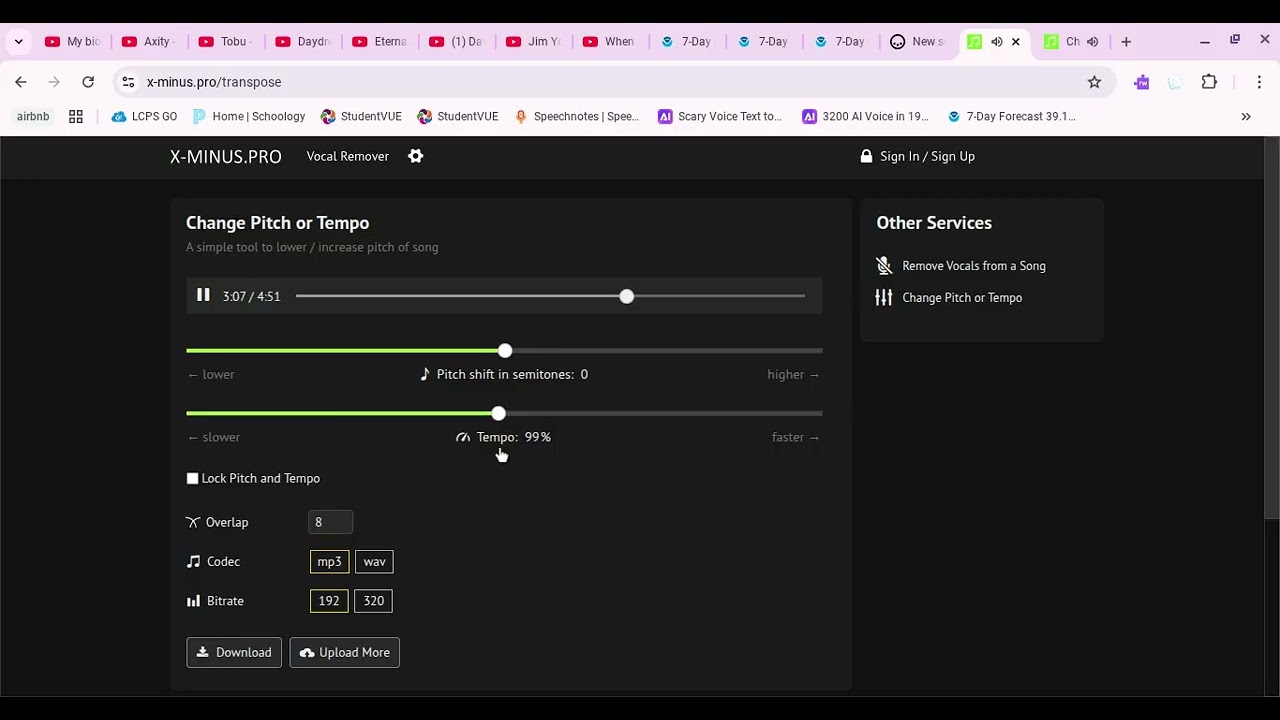Select mp3 codec
Screen dimensions: 1280x720
point(329,562)
